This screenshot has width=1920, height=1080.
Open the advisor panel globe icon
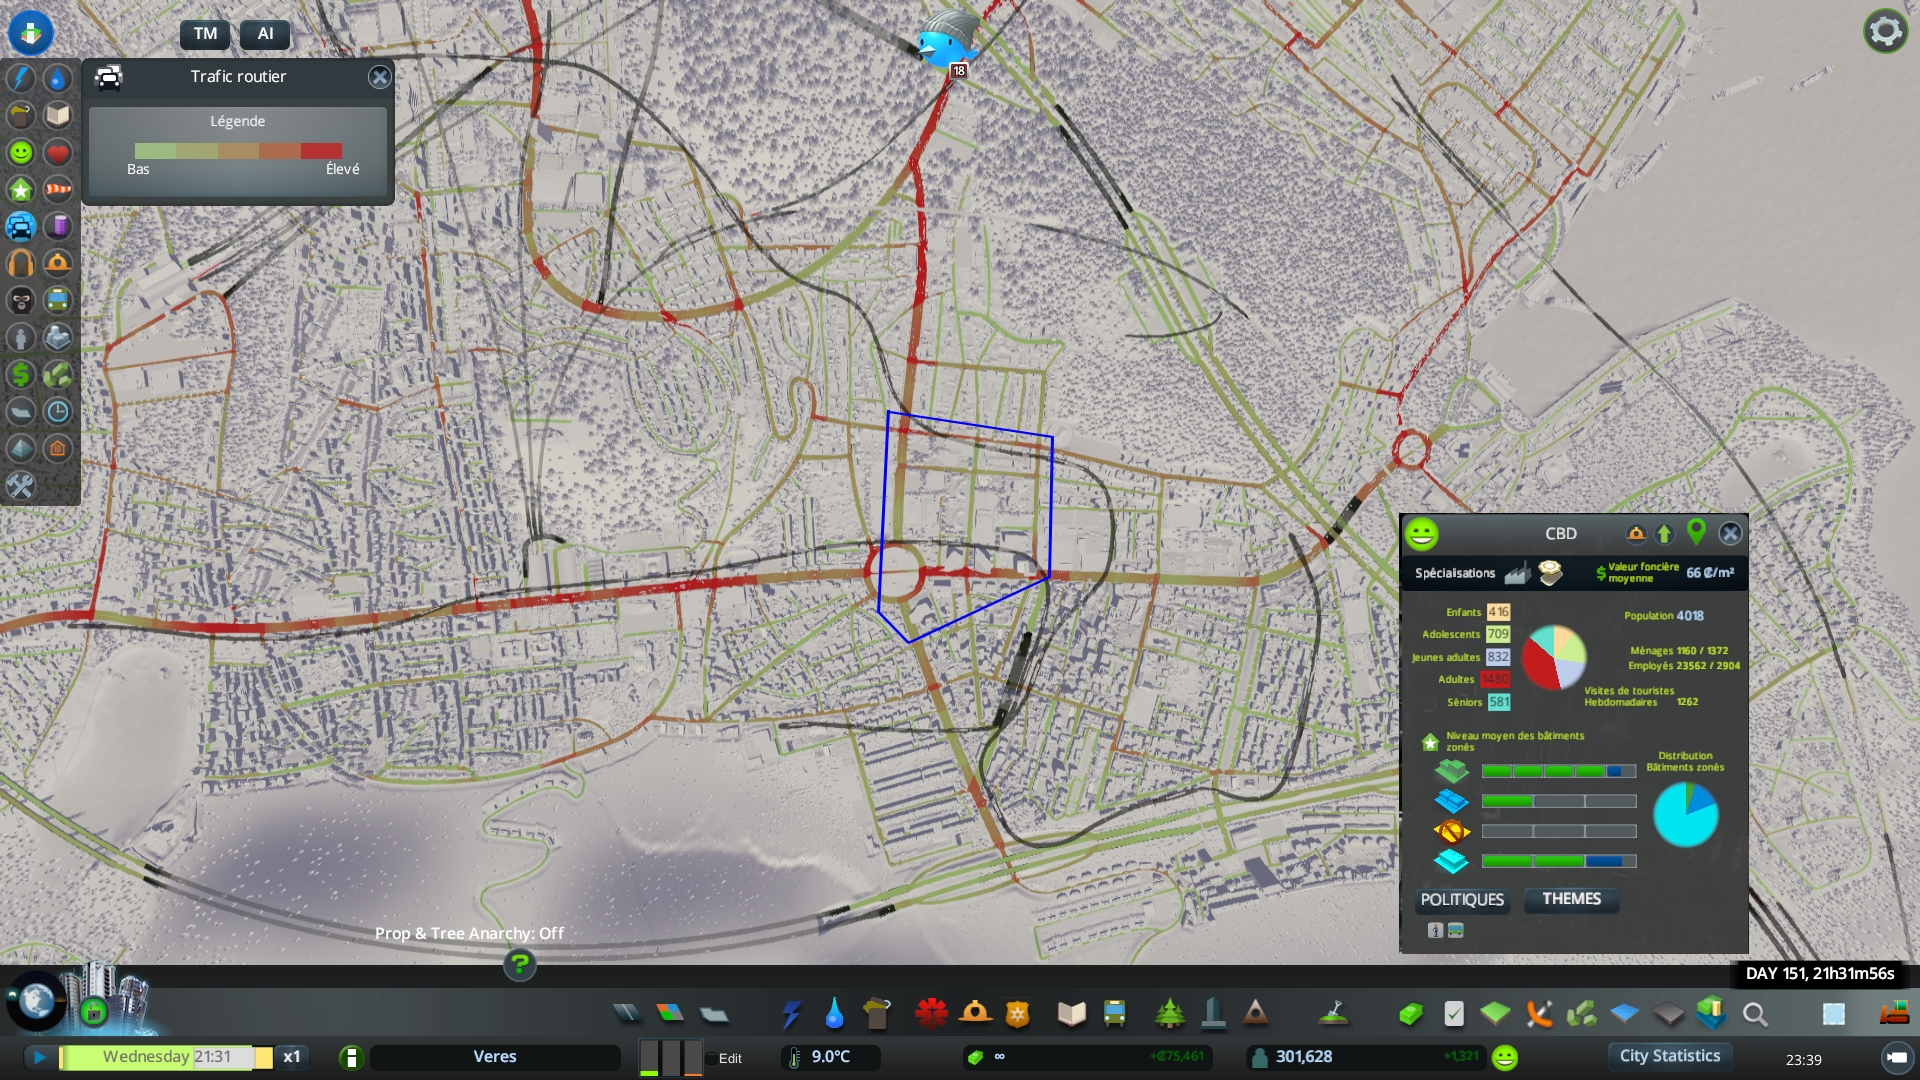point(36,1000)
